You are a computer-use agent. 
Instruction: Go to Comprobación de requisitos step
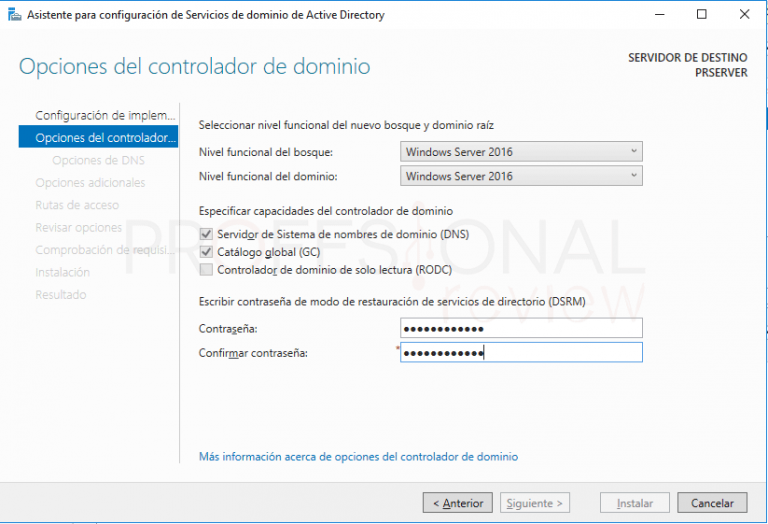[105, 250]
